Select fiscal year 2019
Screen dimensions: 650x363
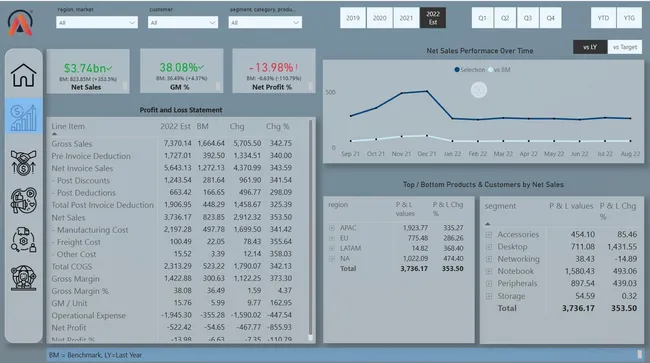point(353,18)
